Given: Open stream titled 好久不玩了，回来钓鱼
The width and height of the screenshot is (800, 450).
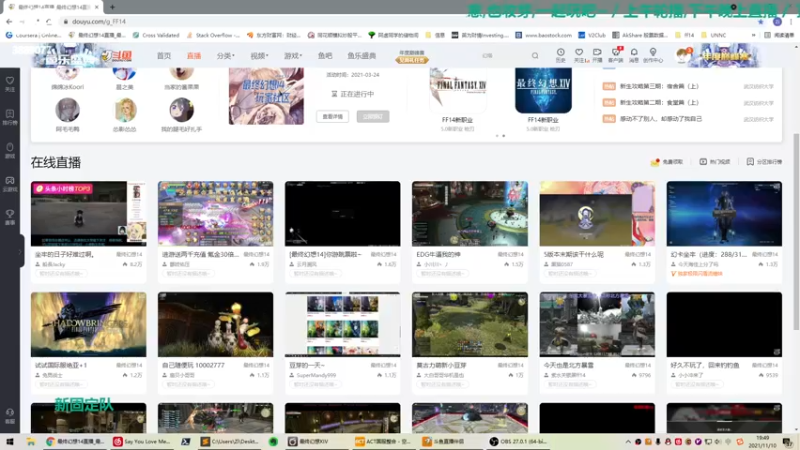Looking at the screenshot, I should click(704, 365).
